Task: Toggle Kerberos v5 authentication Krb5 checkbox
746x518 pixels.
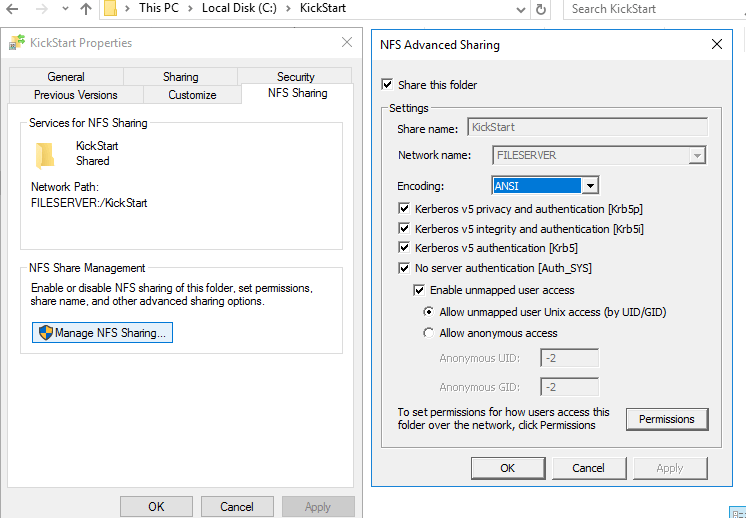Action: [404, 247]
